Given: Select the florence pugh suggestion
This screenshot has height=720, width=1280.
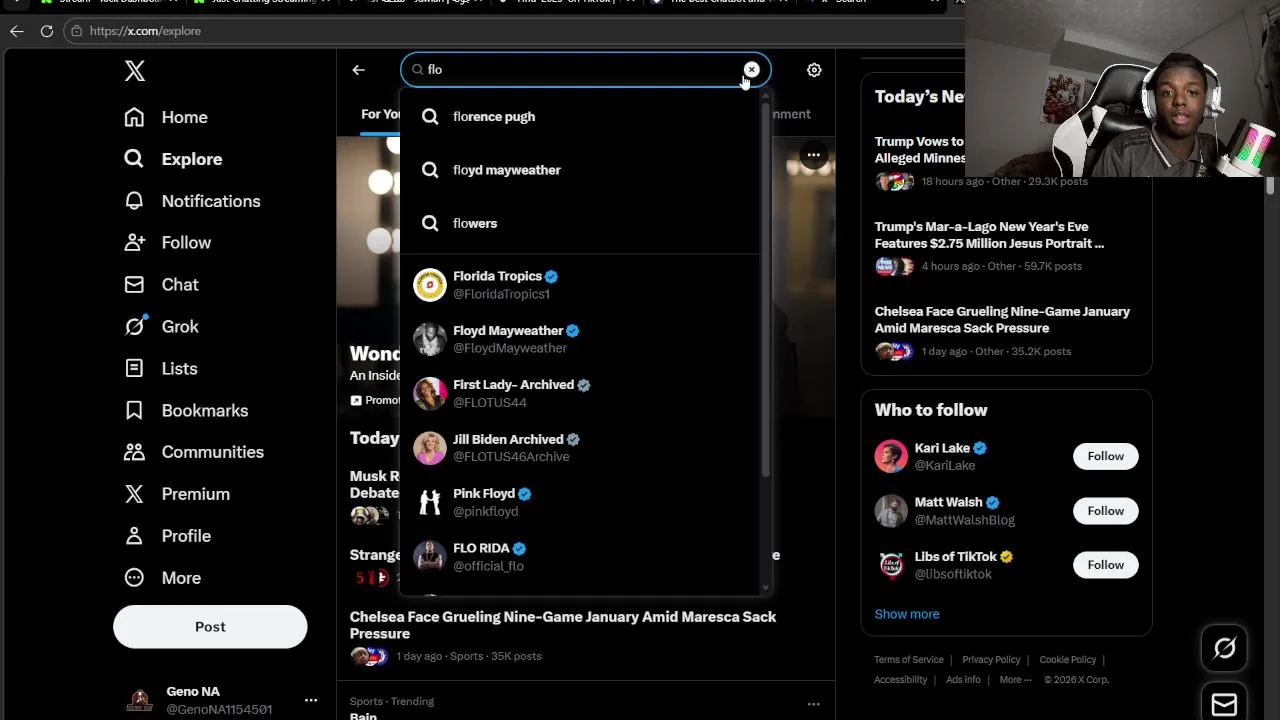Looking at the screenshot, I should (580, 117).
